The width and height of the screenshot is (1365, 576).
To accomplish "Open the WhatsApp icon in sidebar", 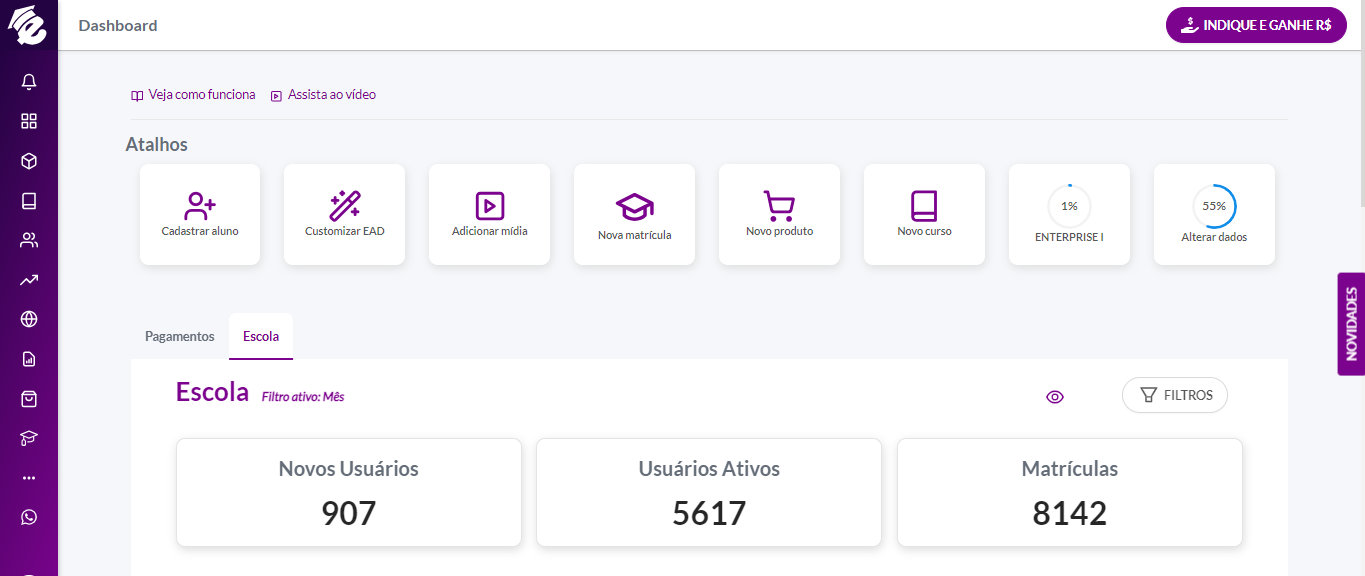I will (29, 517).
